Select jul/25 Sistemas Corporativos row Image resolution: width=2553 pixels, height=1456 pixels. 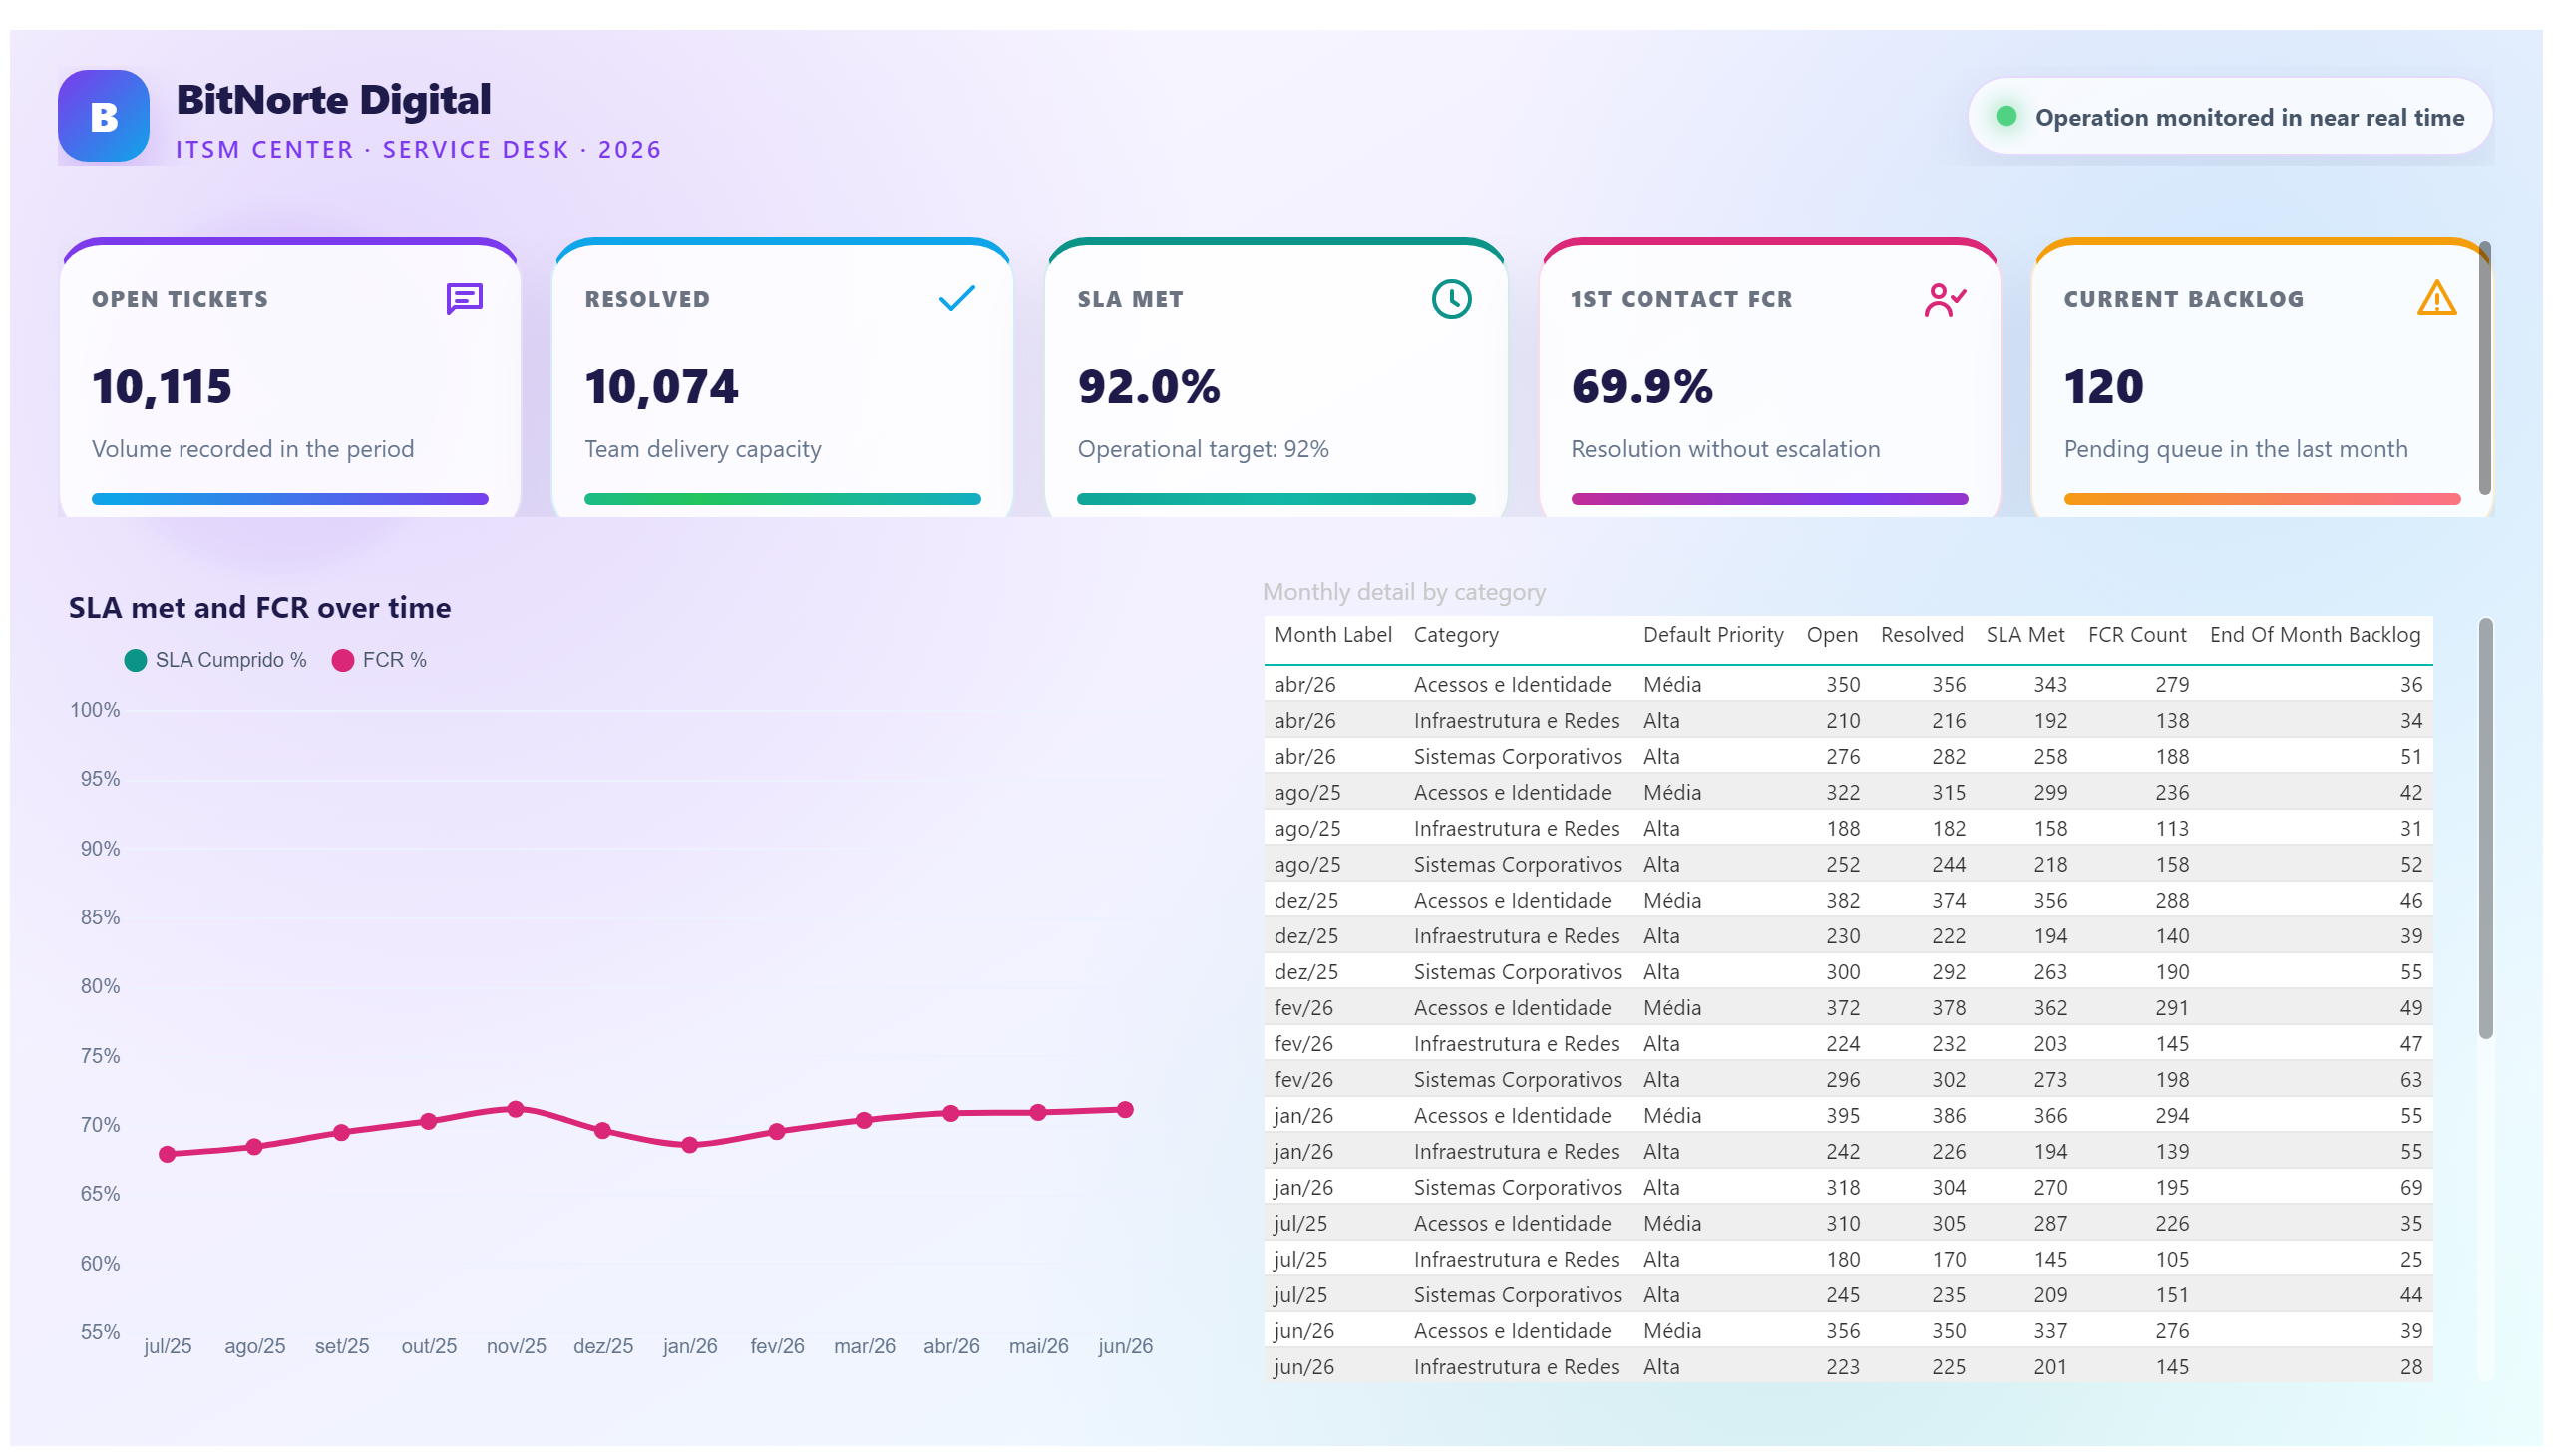pos(1847,1295)
